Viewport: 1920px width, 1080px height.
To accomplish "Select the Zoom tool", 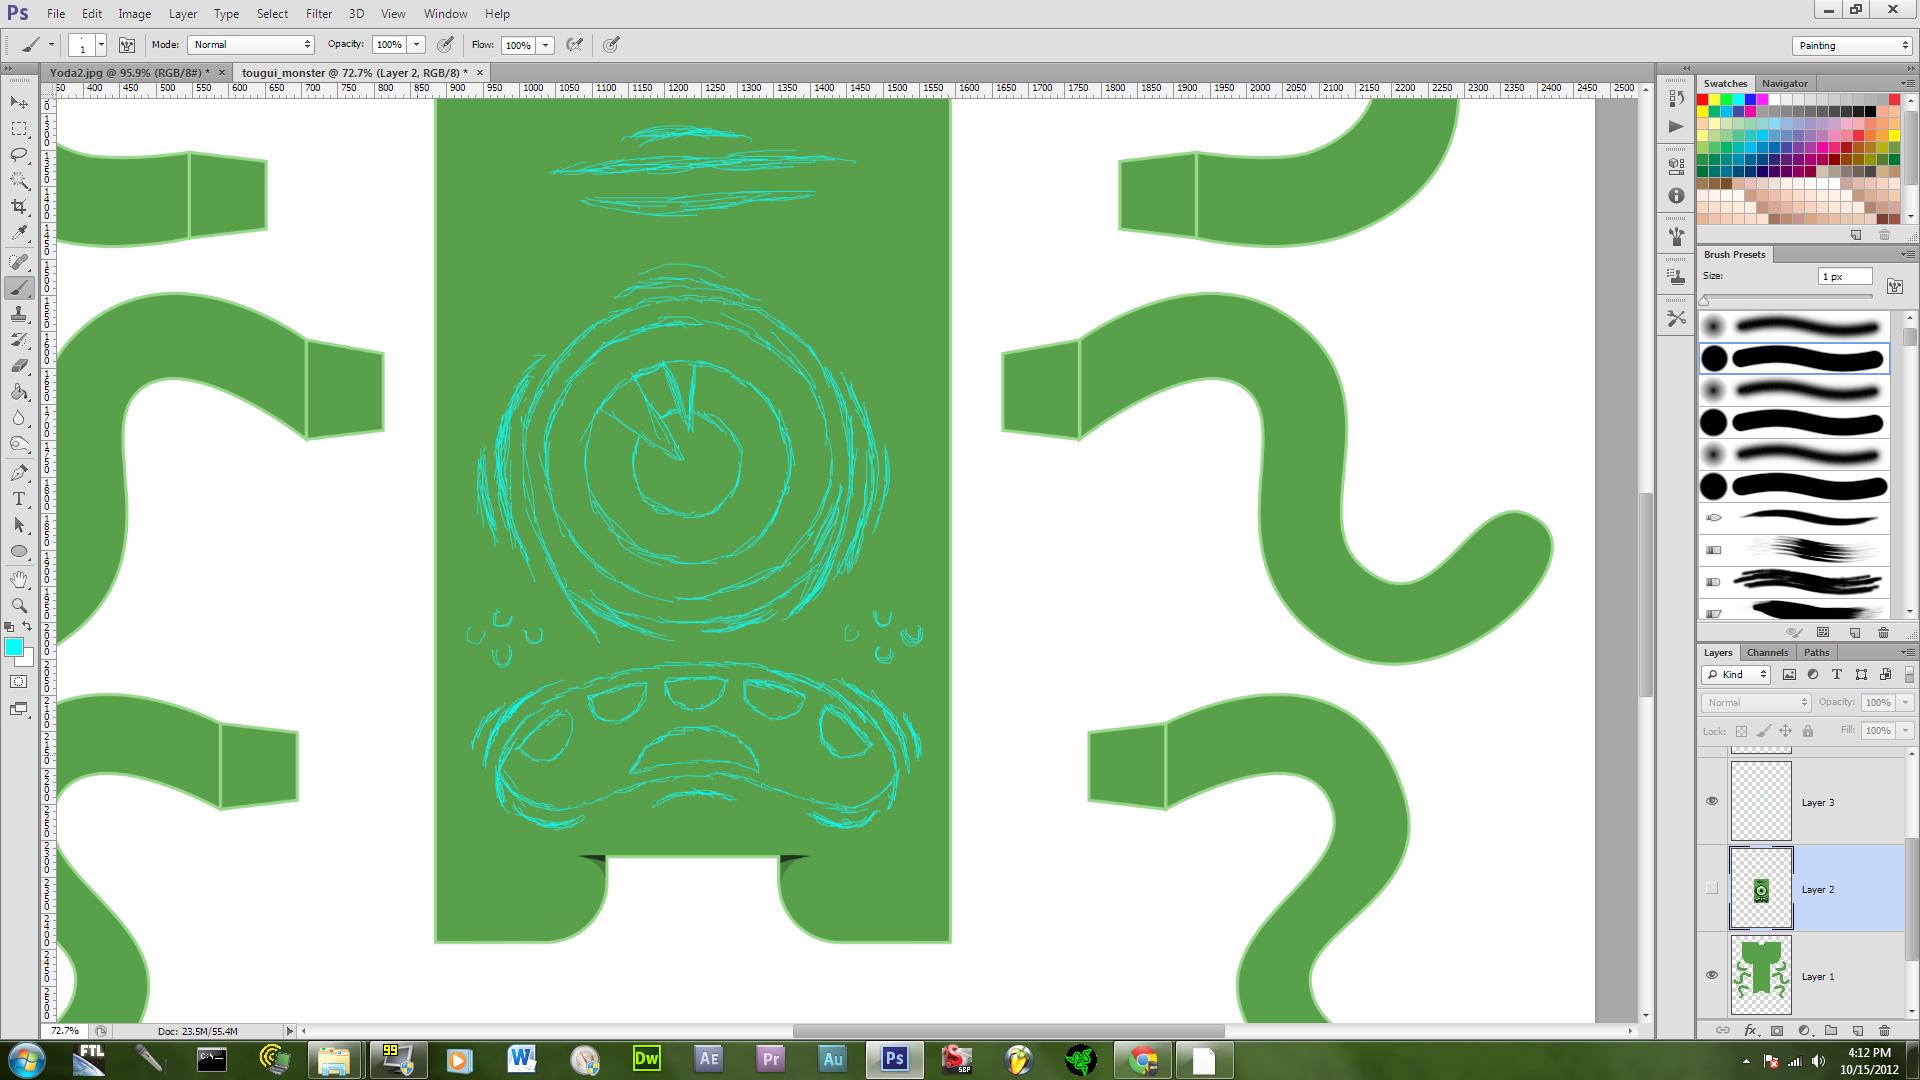I will [x=19, y=605].
